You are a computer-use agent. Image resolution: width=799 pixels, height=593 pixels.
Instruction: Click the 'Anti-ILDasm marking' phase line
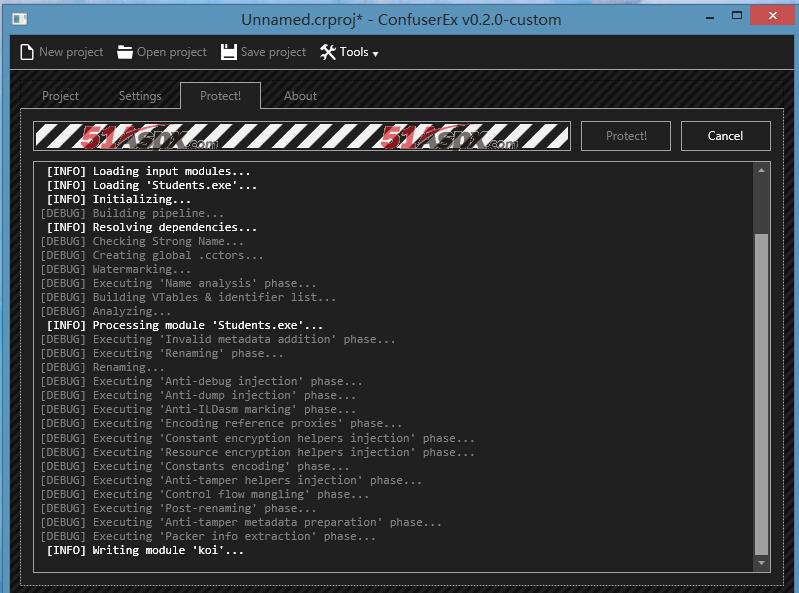(x=198, y=409)
